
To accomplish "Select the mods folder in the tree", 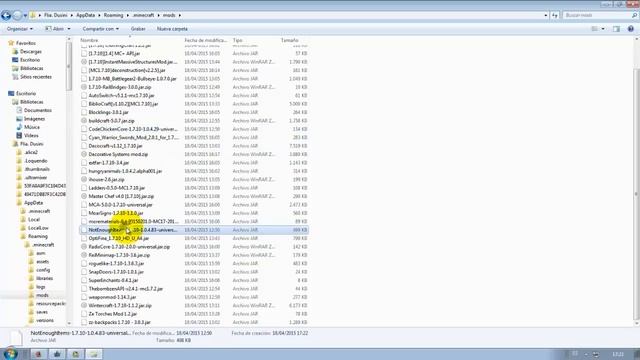I will (42, 295).
